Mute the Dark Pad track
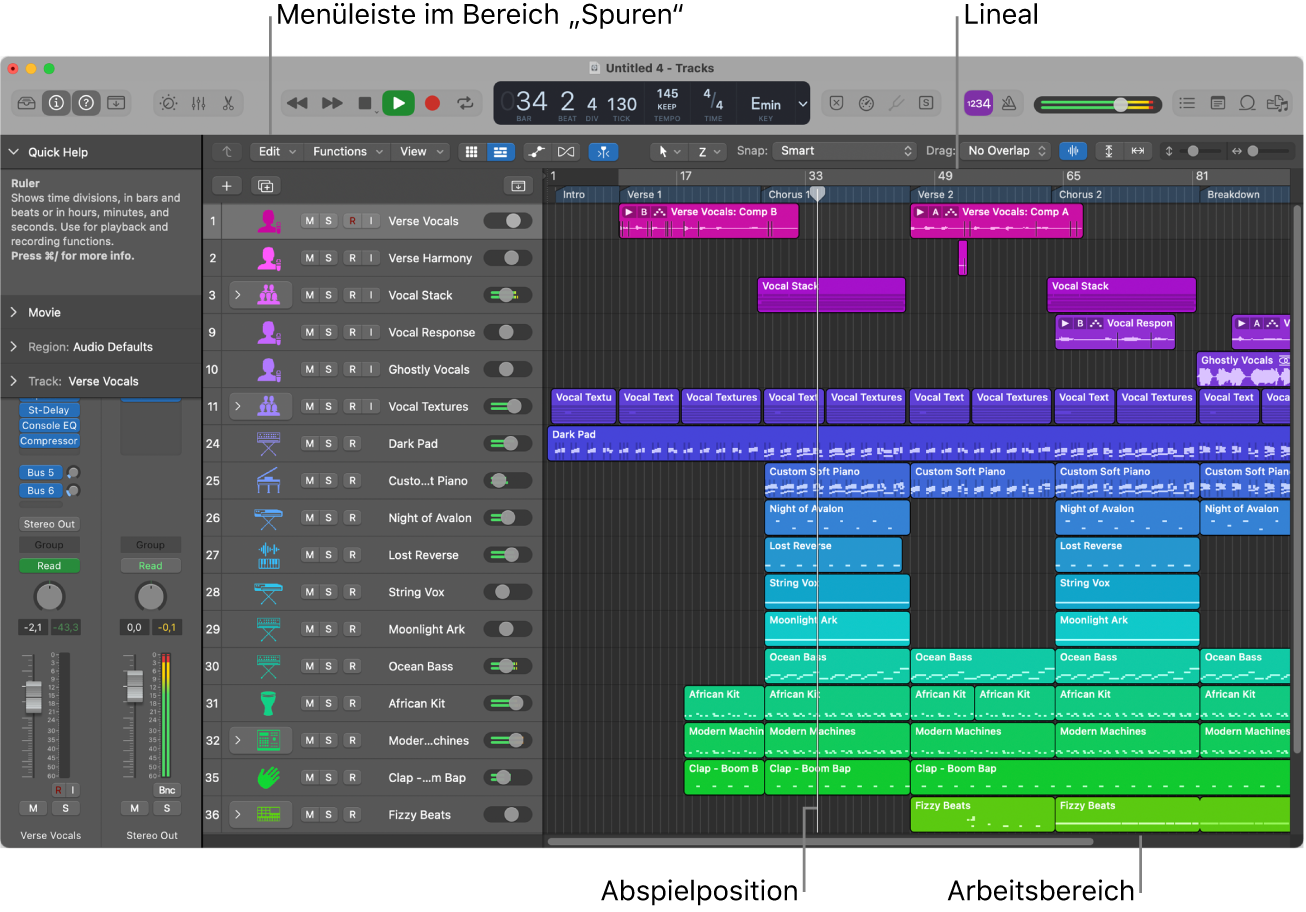1306x912 pixels. 309,444
